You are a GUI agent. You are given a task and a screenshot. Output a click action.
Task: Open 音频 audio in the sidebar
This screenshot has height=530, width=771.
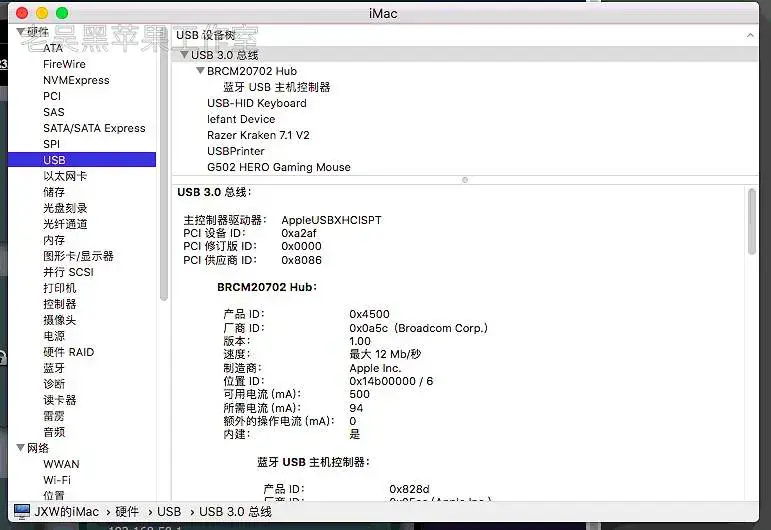tap(54, 432)
